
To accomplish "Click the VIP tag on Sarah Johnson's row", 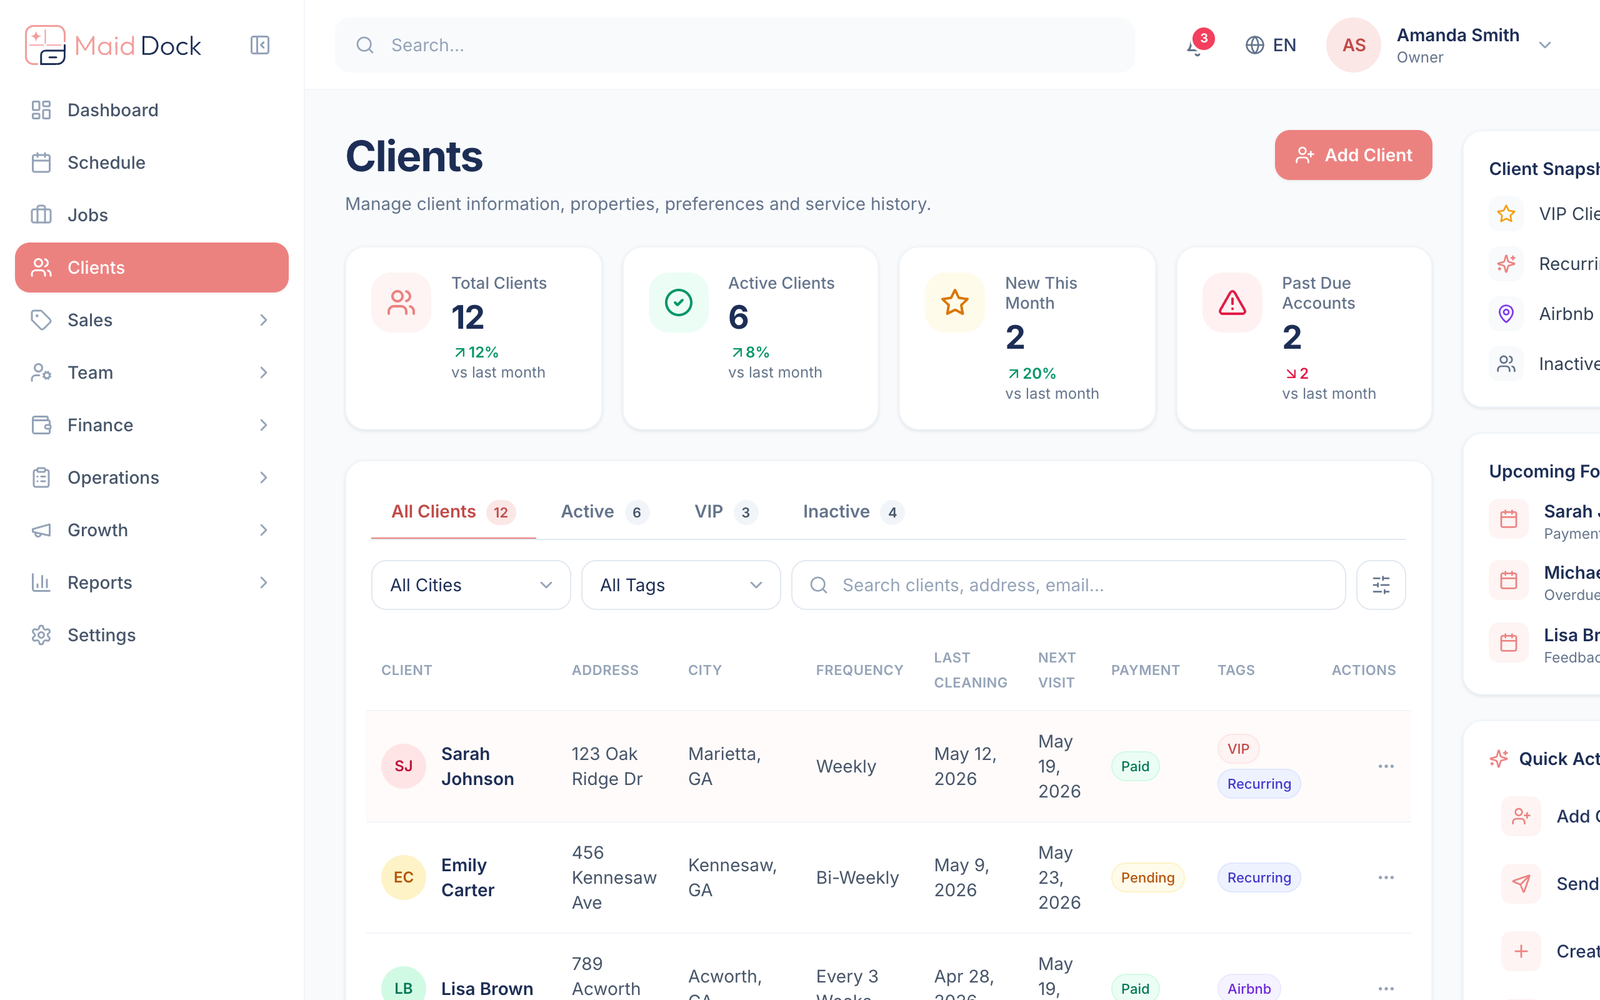I will [x=1238, y=749].
